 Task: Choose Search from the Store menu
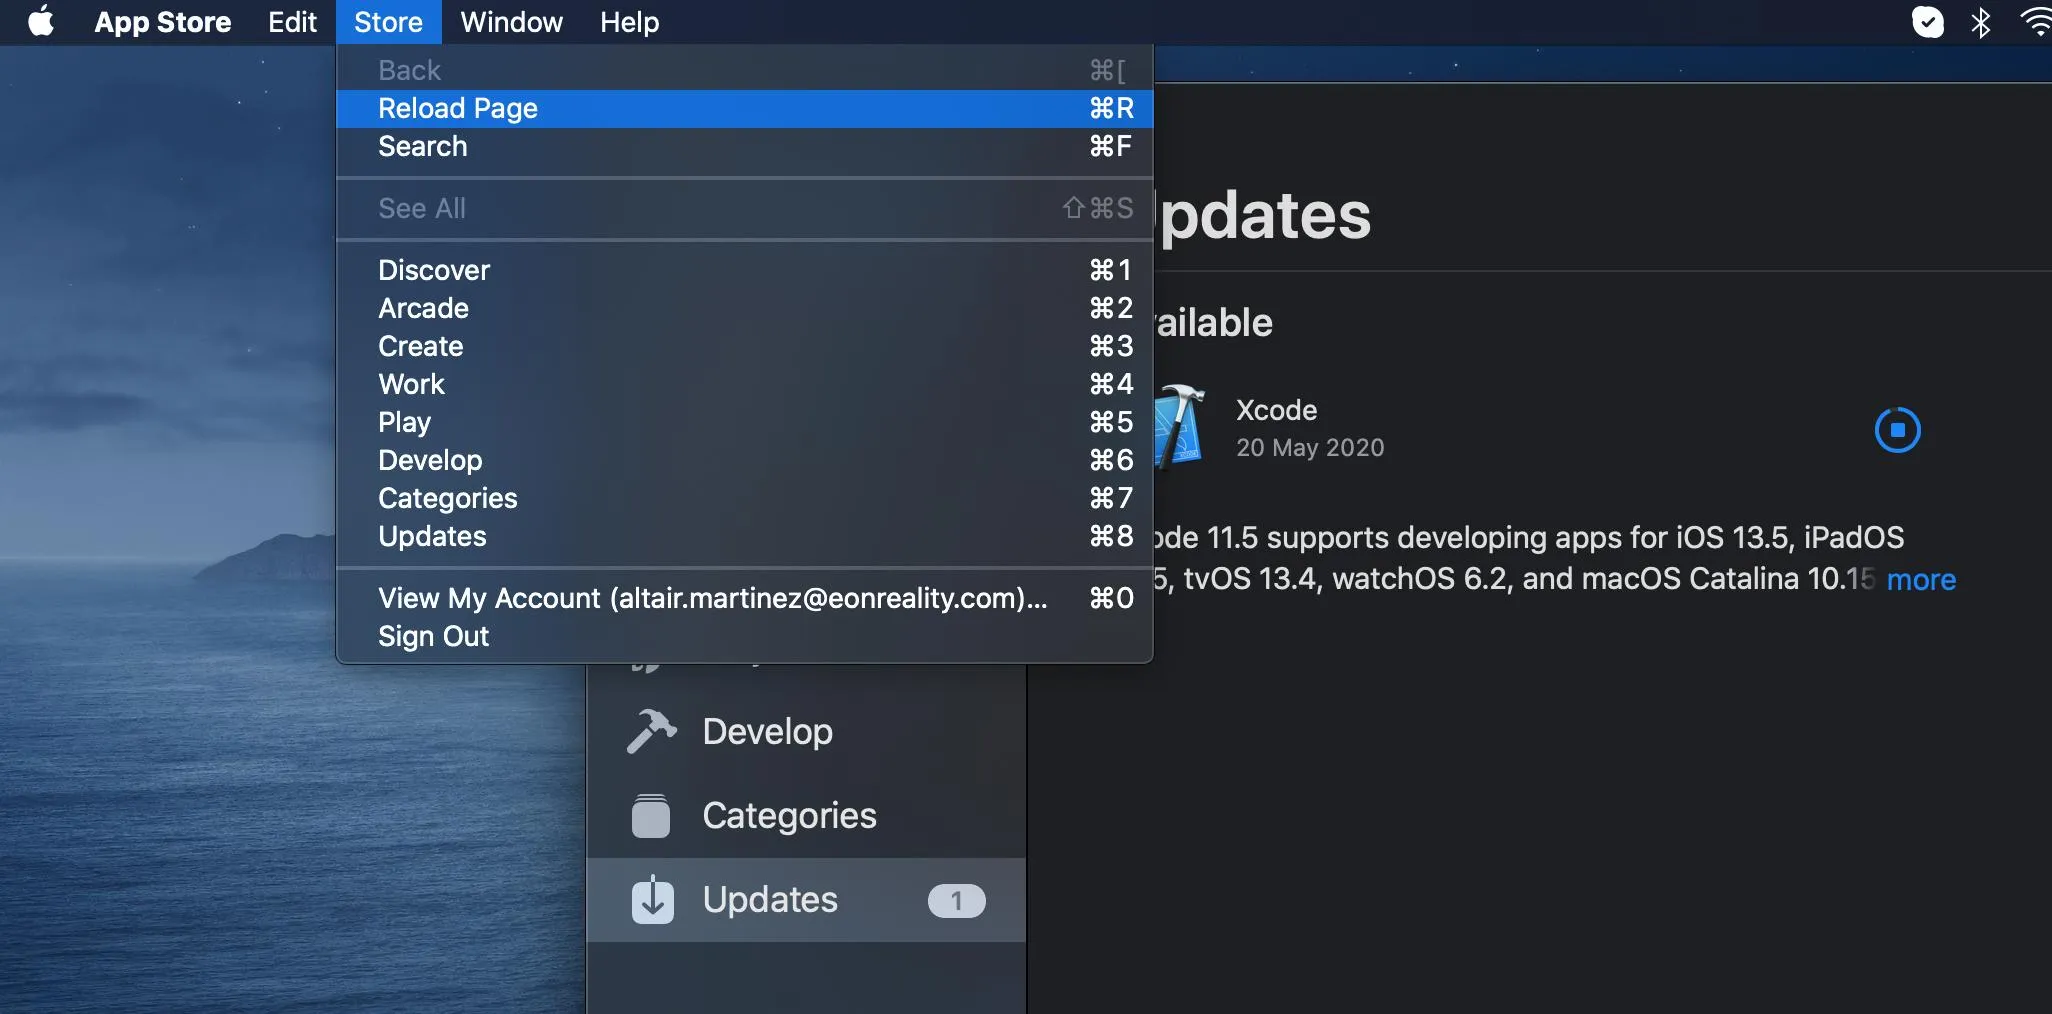745,146
